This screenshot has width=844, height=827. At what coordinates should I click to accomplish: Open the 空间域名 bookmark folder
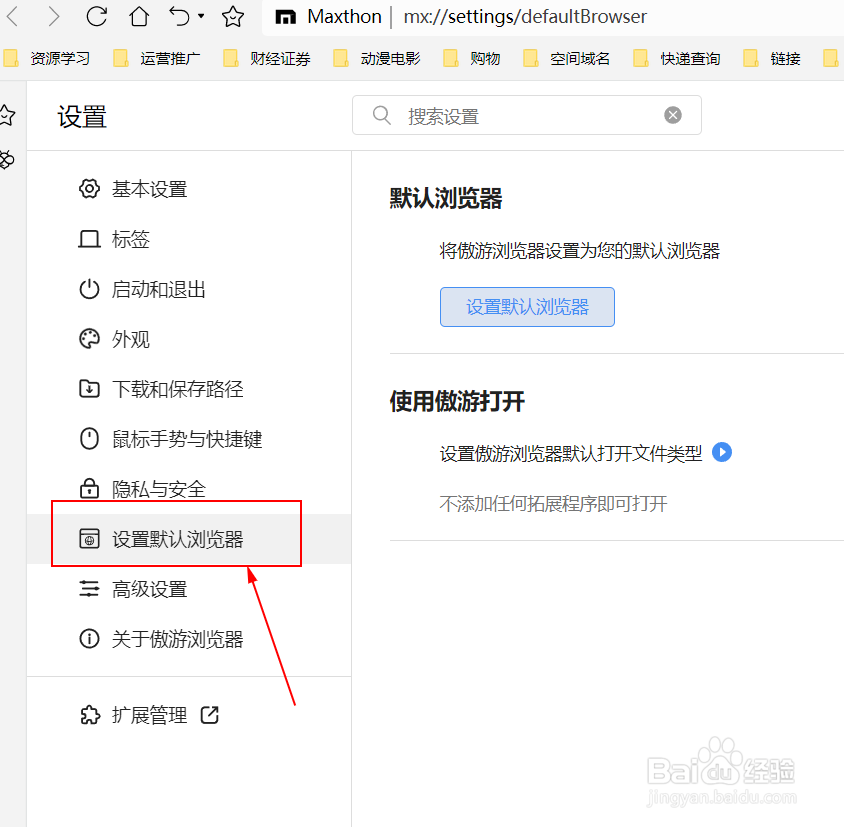(566, 58)
